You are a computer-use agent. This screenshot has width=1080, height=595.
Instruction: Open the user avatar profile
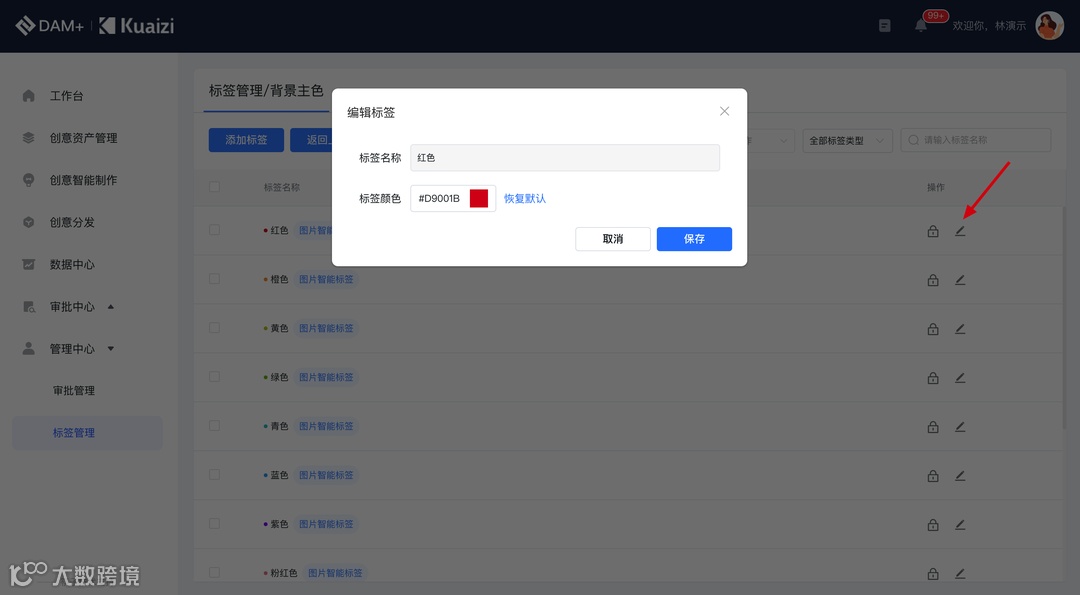coord(1050,26)
